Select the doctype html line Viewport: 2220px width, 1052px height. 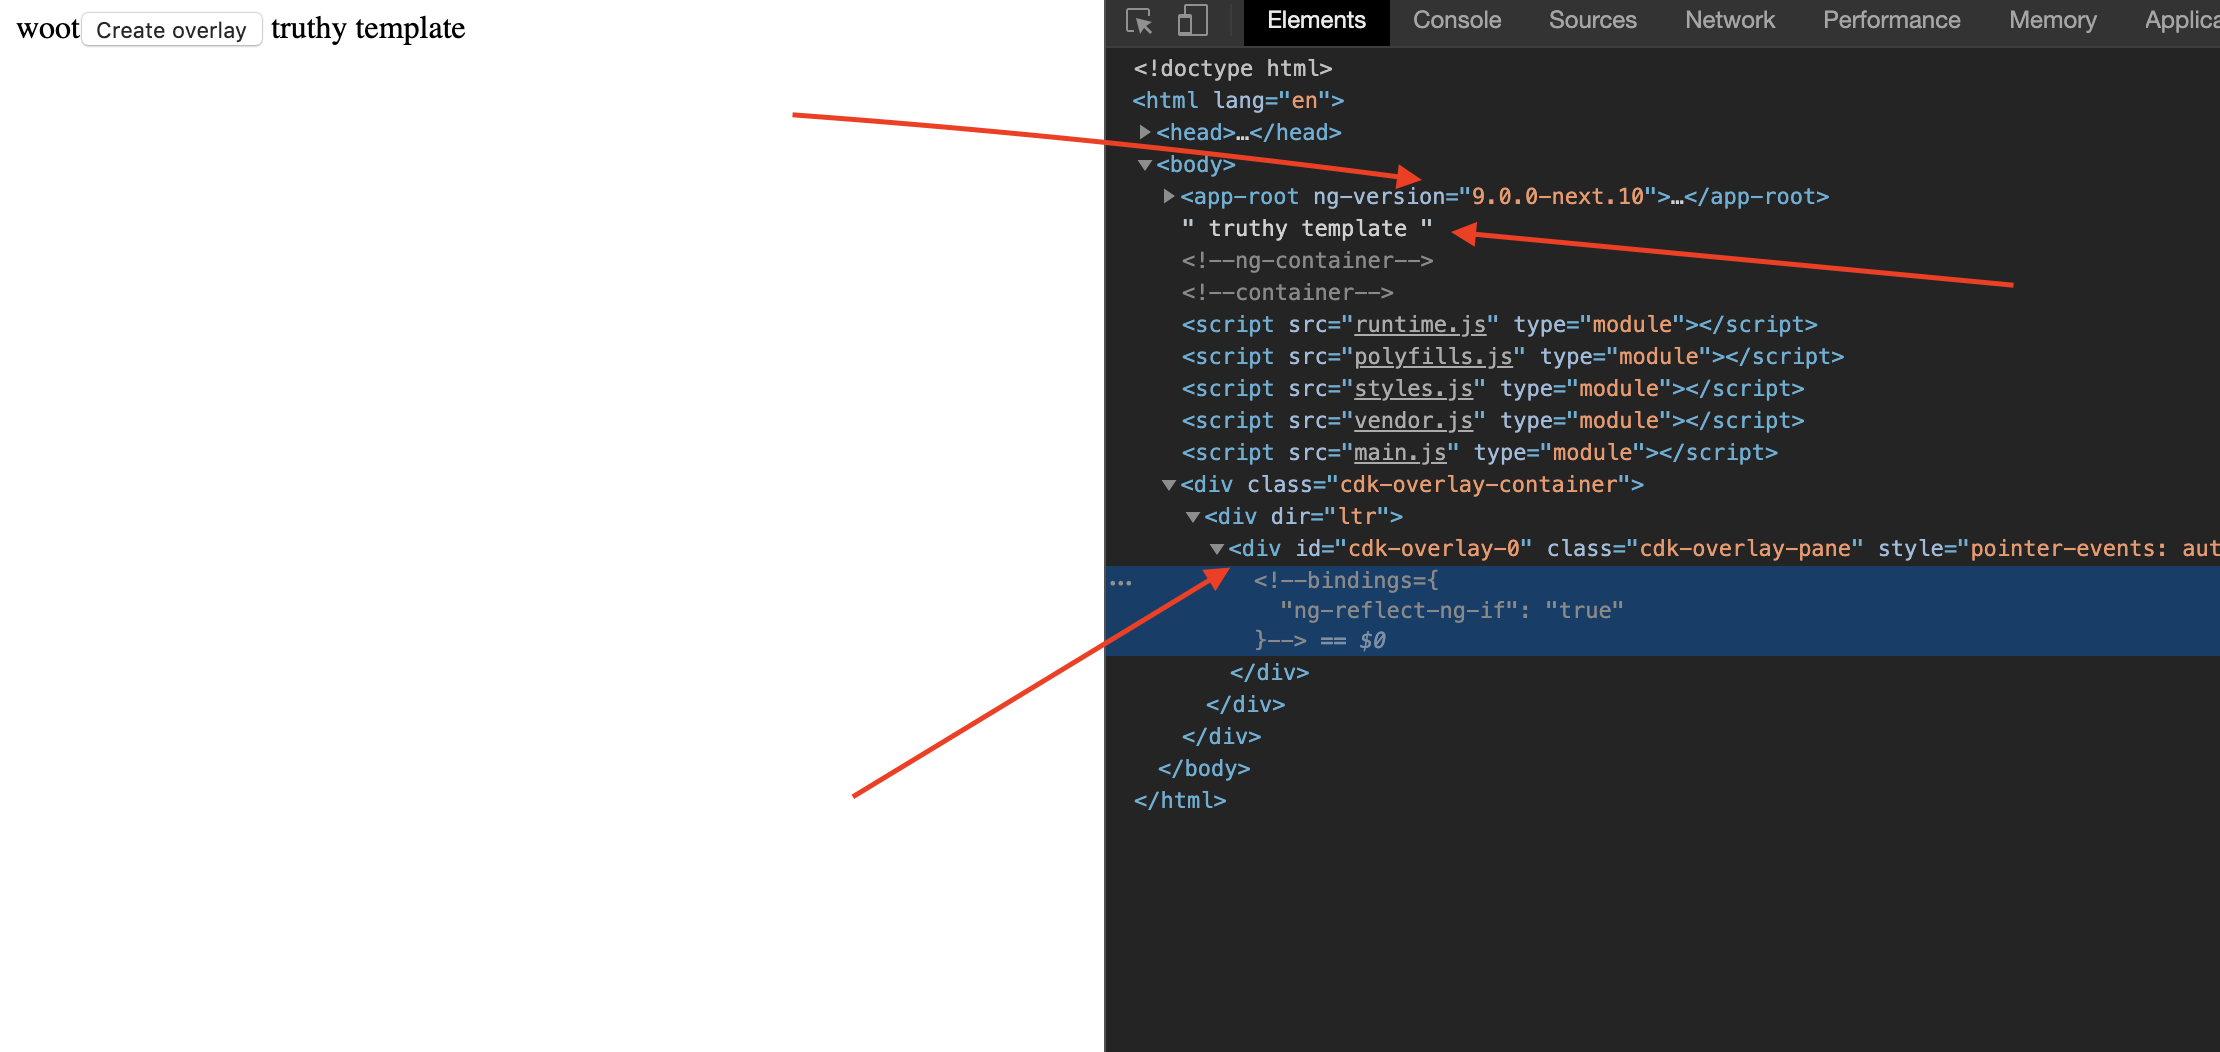pyautogui.click(x=1232, y=68)
